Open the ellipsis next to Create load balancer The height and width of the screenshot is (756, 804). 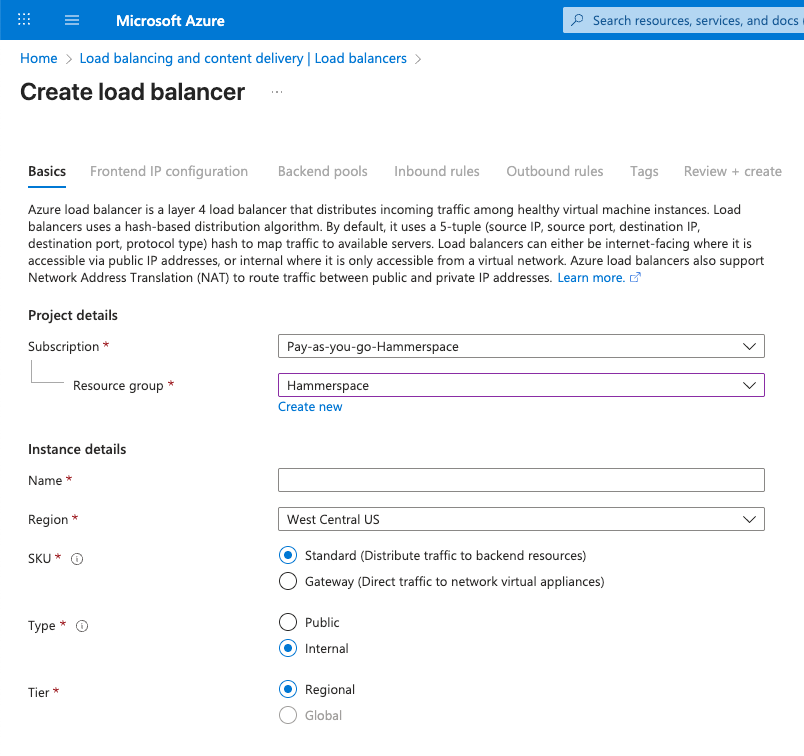tap(277, 92)
